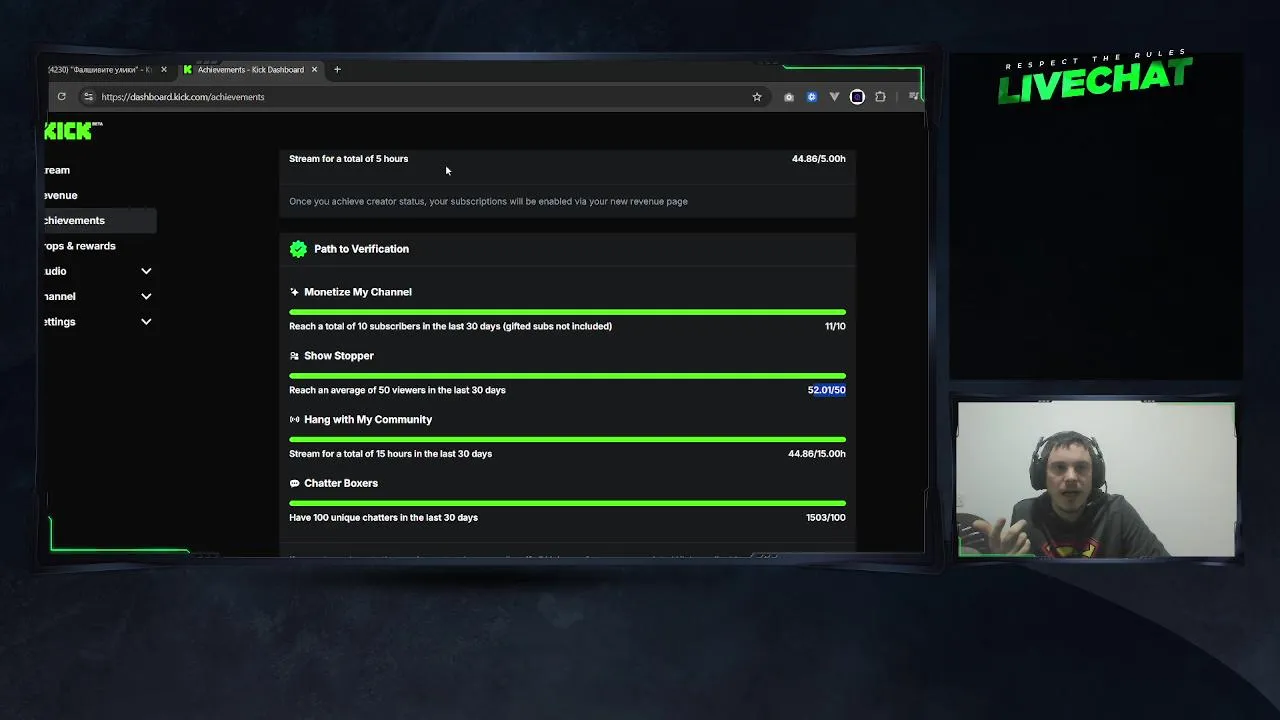Click the green verification badge icon

(298, 249)
